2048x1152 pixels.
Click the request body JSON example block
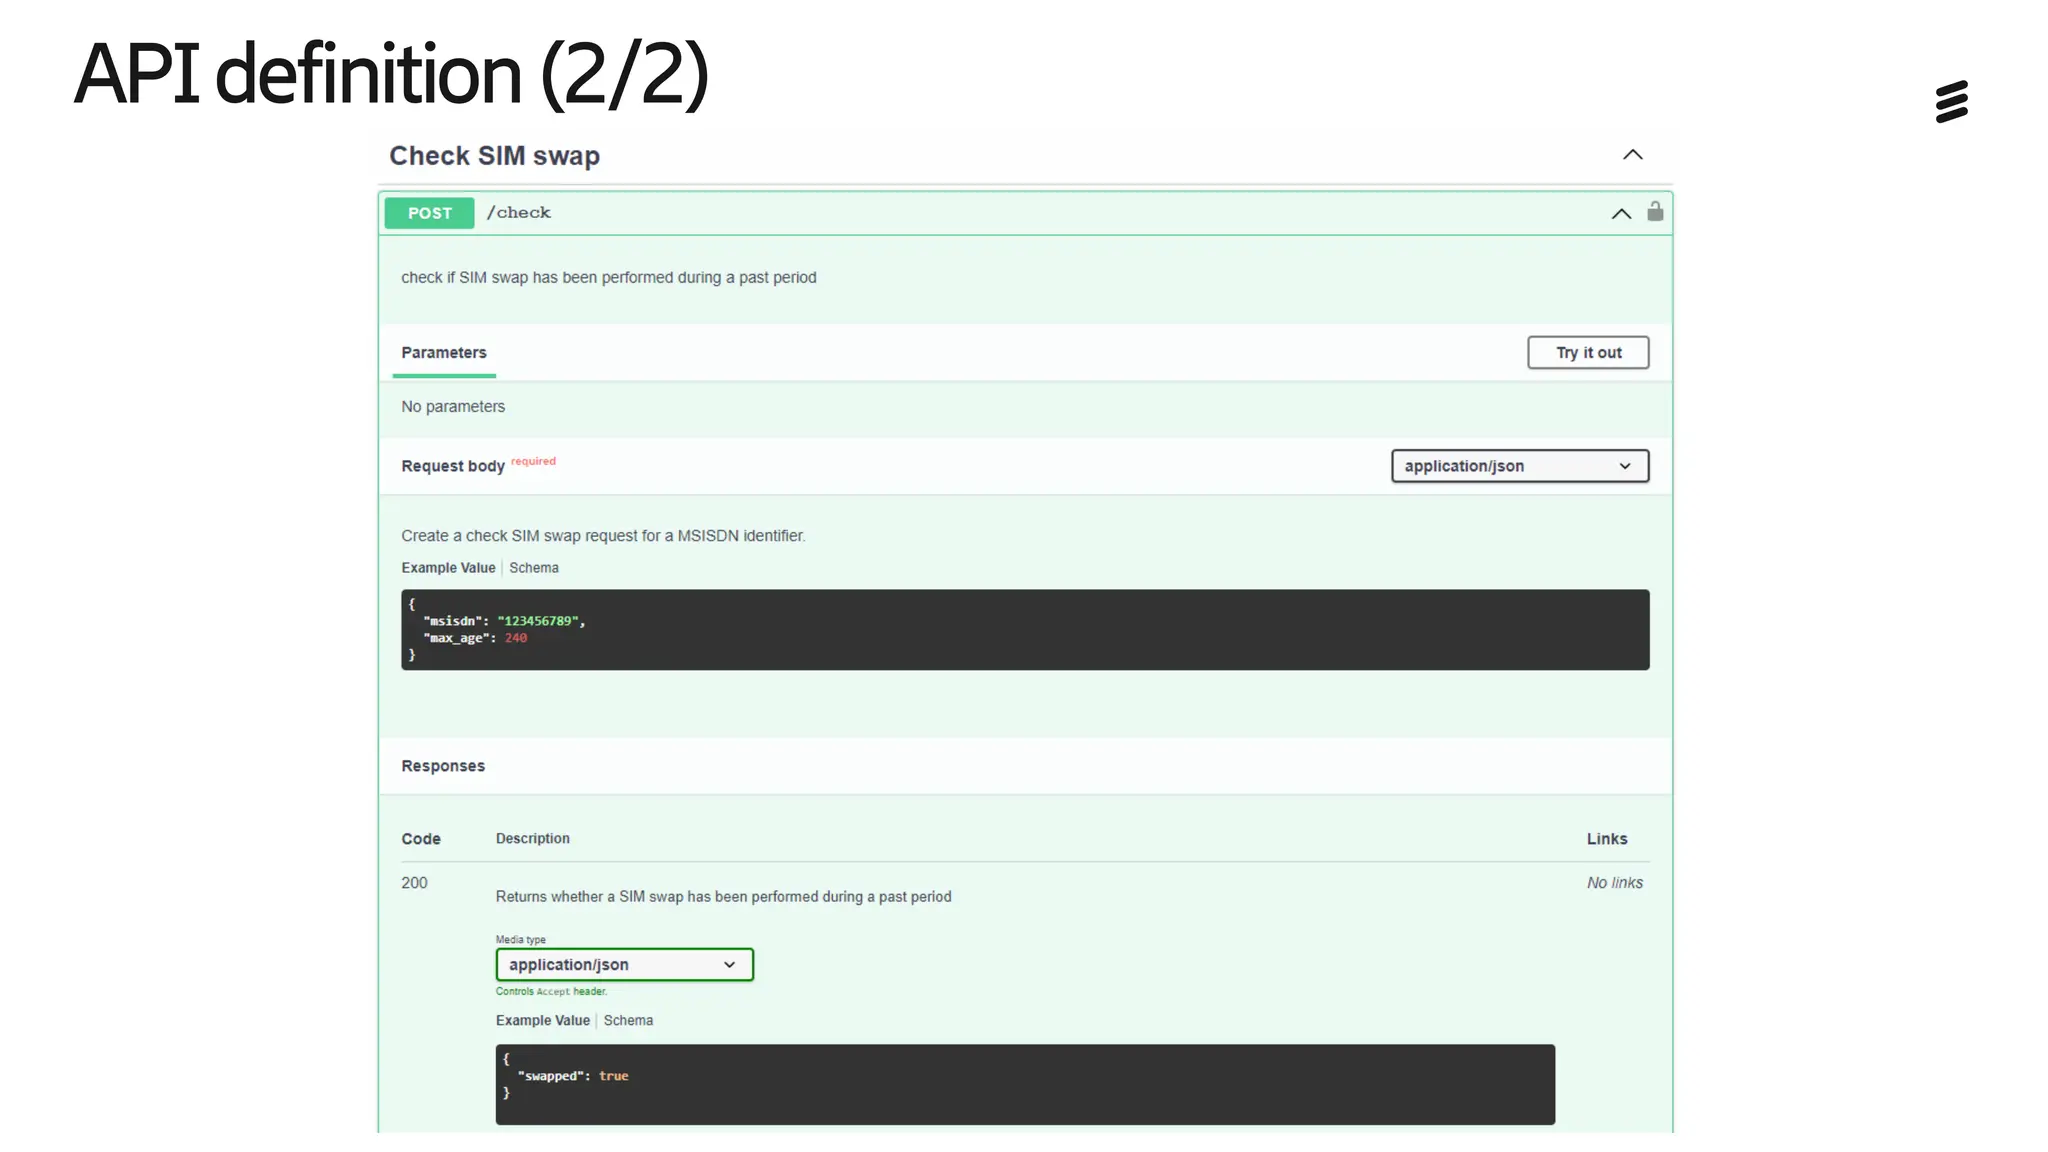[x=1024, y=630]
